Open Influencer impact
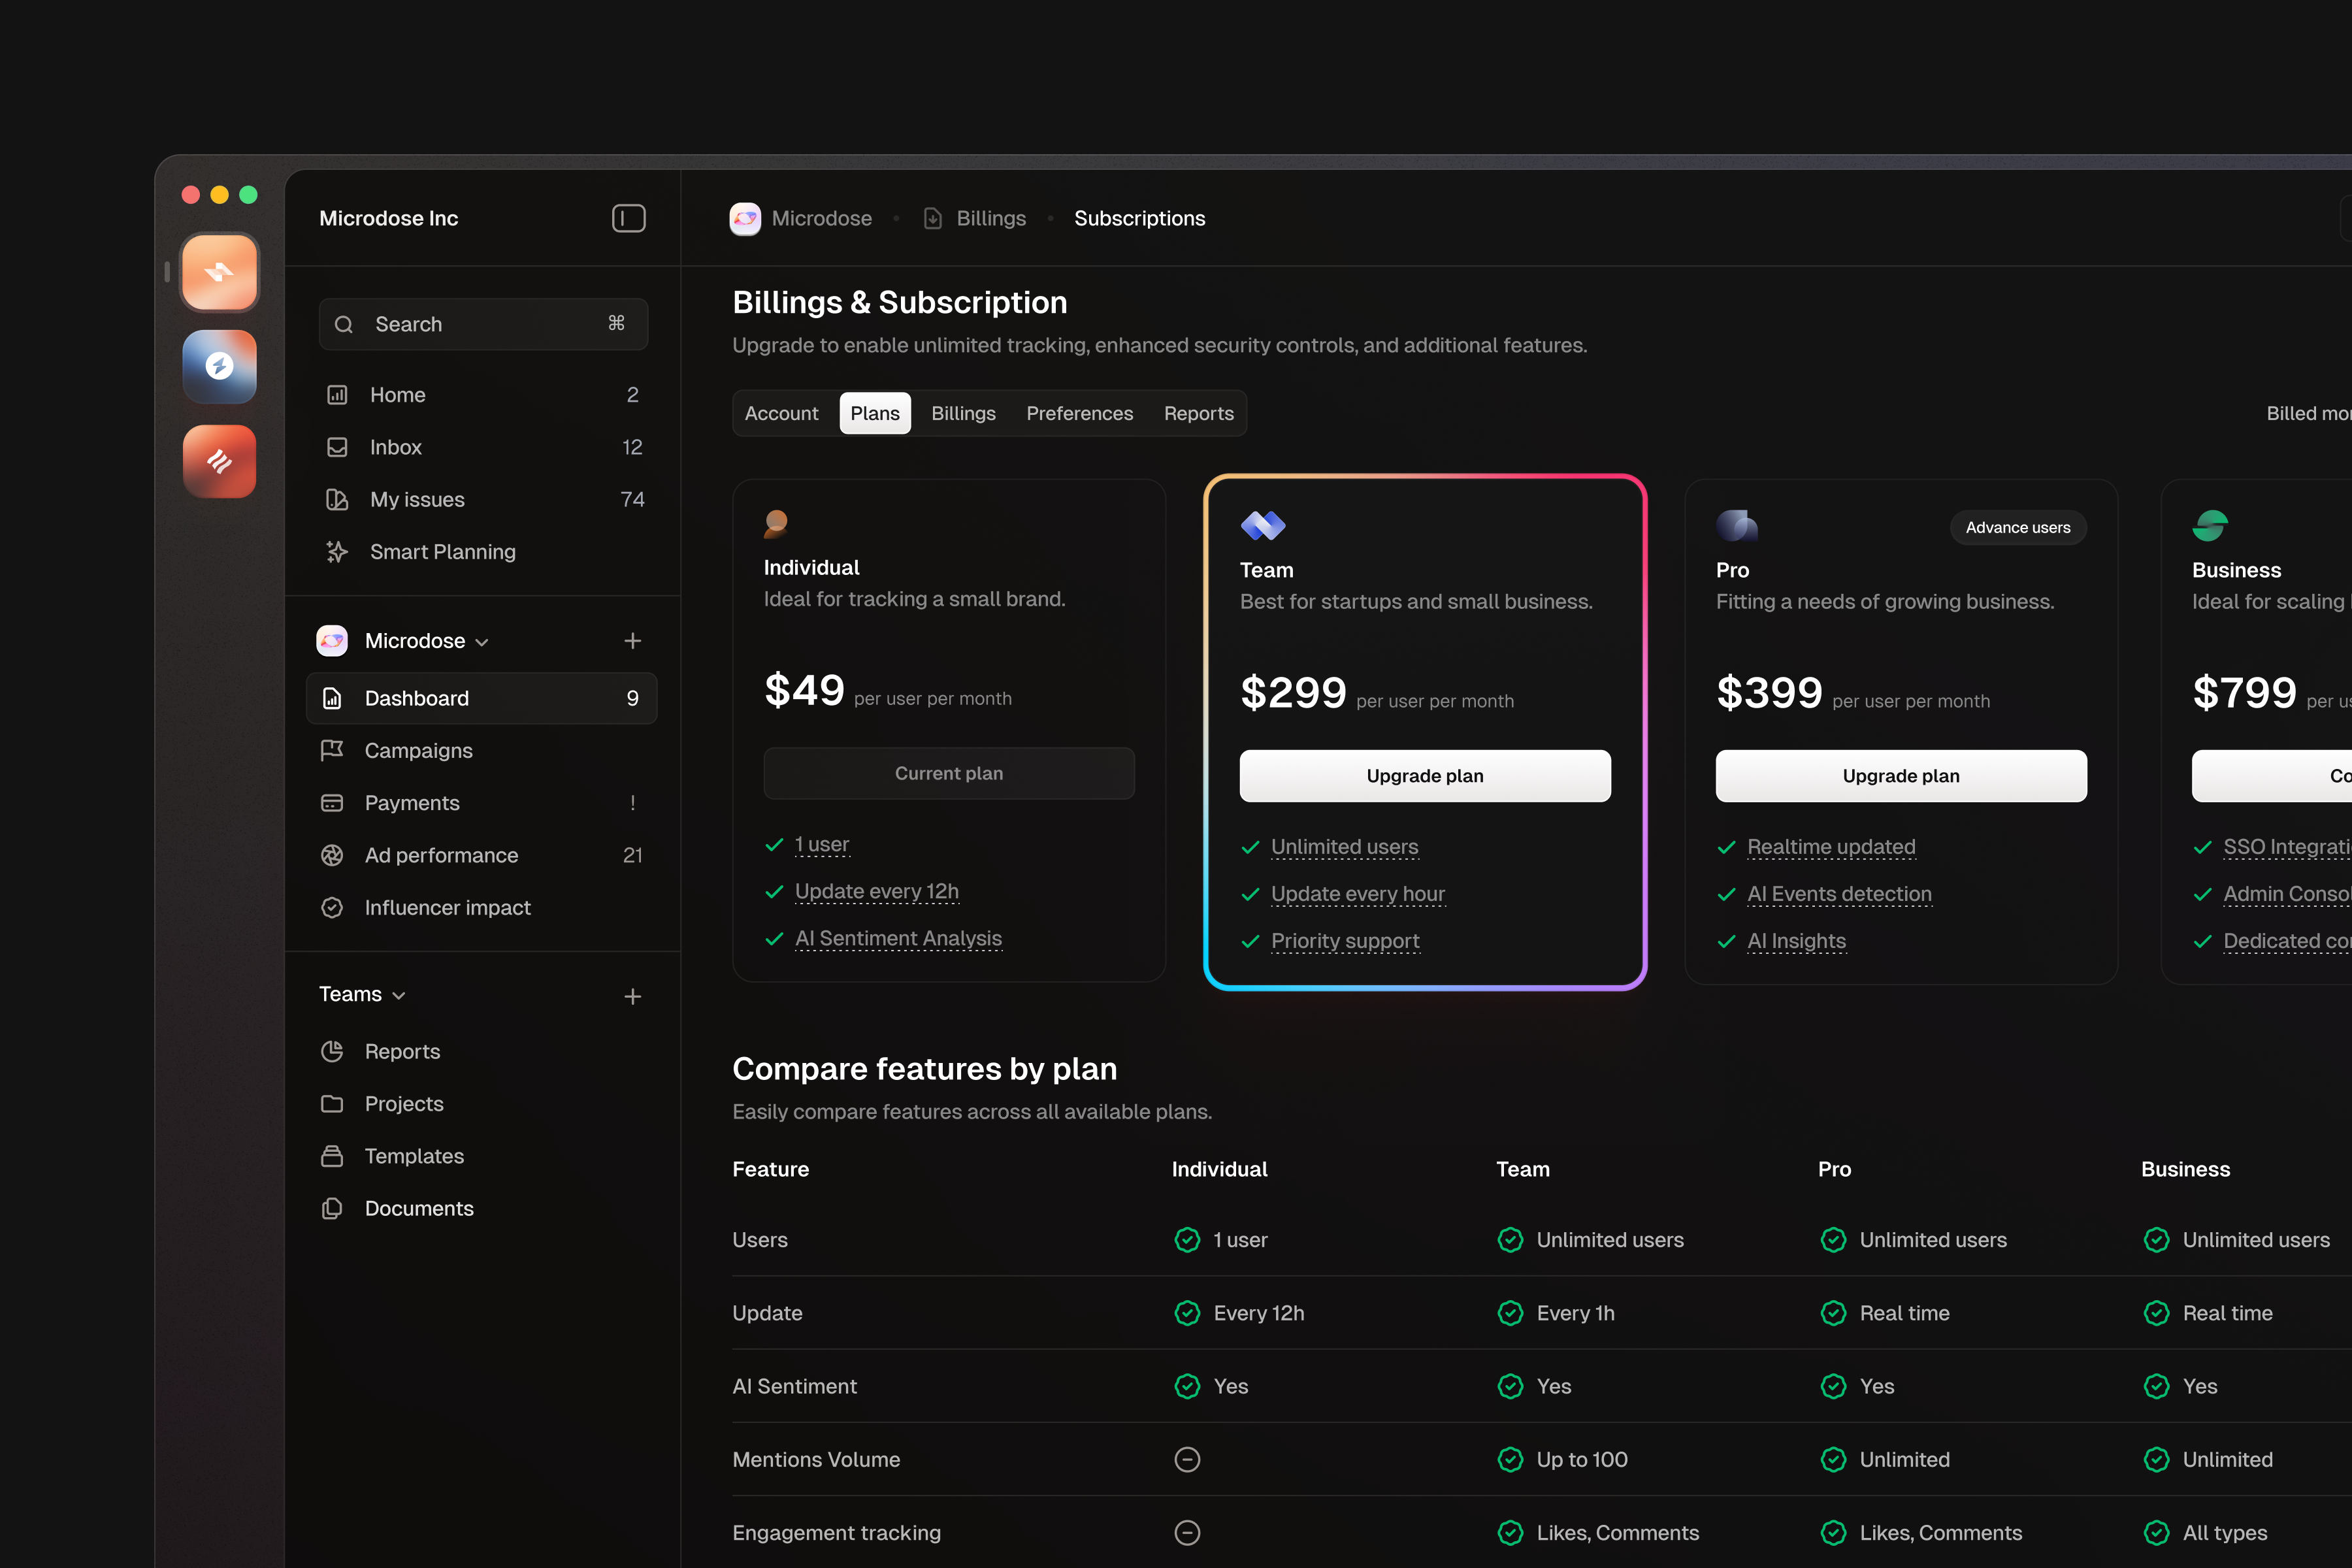The width and height of the screenshot is (2352, 1568). [x=447, y=907]
